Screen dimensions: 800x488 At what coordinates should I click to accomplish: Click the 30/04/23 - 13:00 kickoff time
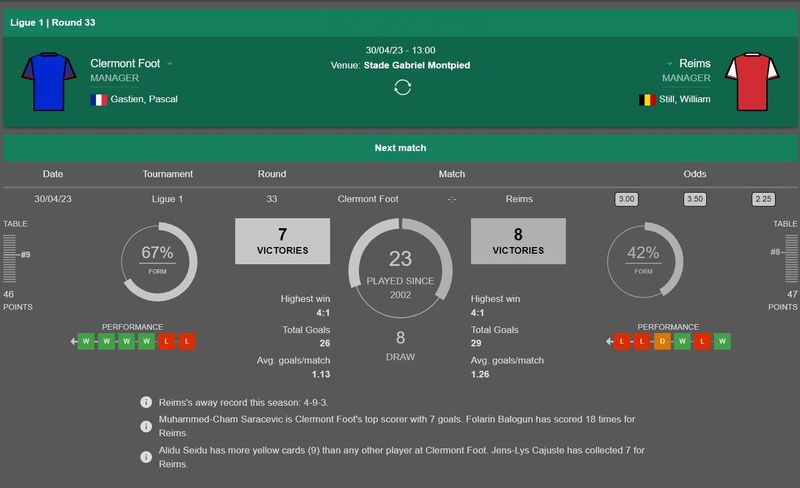tap(401, 50)
